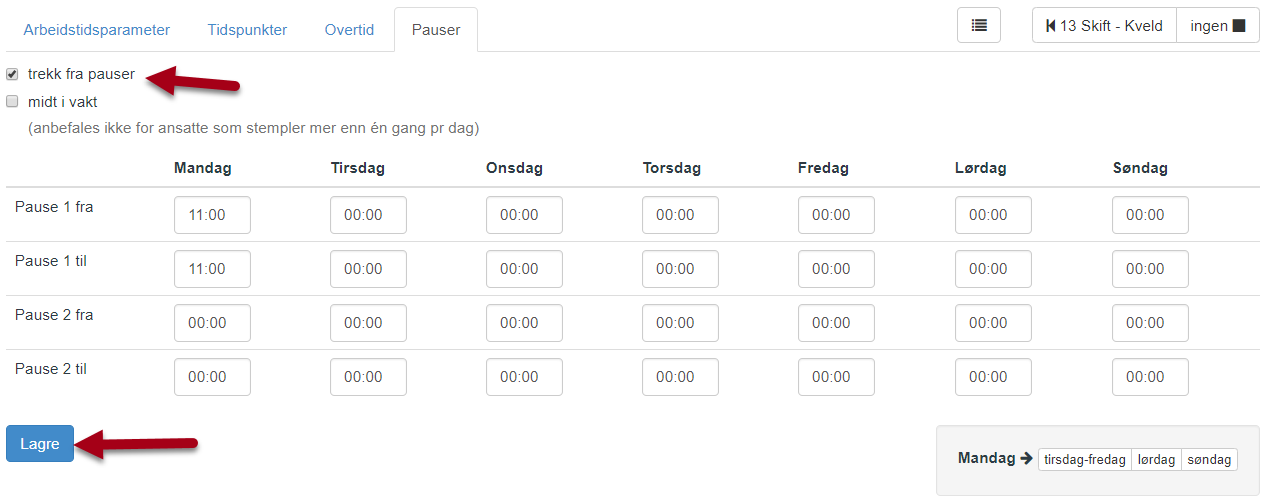
Task: Enable the midt i vakt checkbox
Action: coord(12,101)
